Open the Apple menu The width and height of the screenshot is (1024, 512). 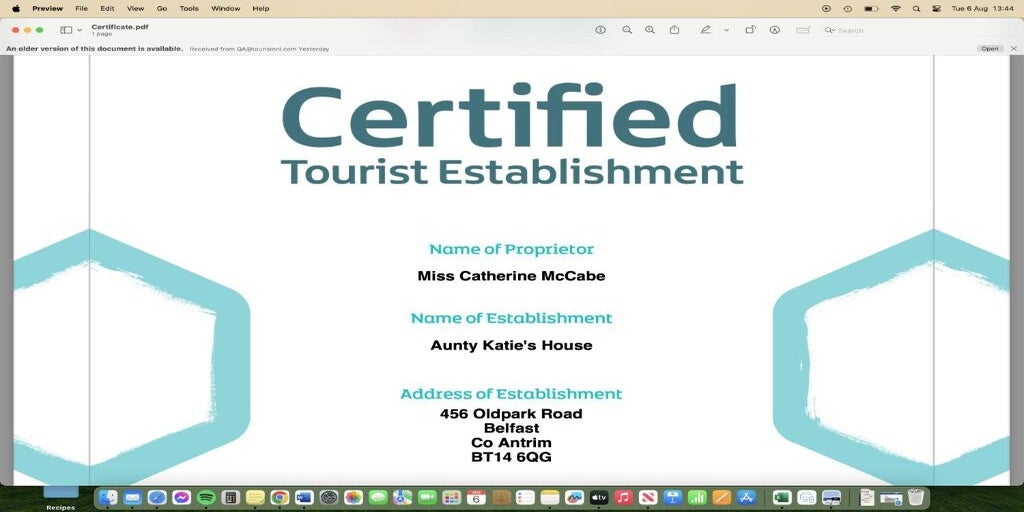coord(16,8)
